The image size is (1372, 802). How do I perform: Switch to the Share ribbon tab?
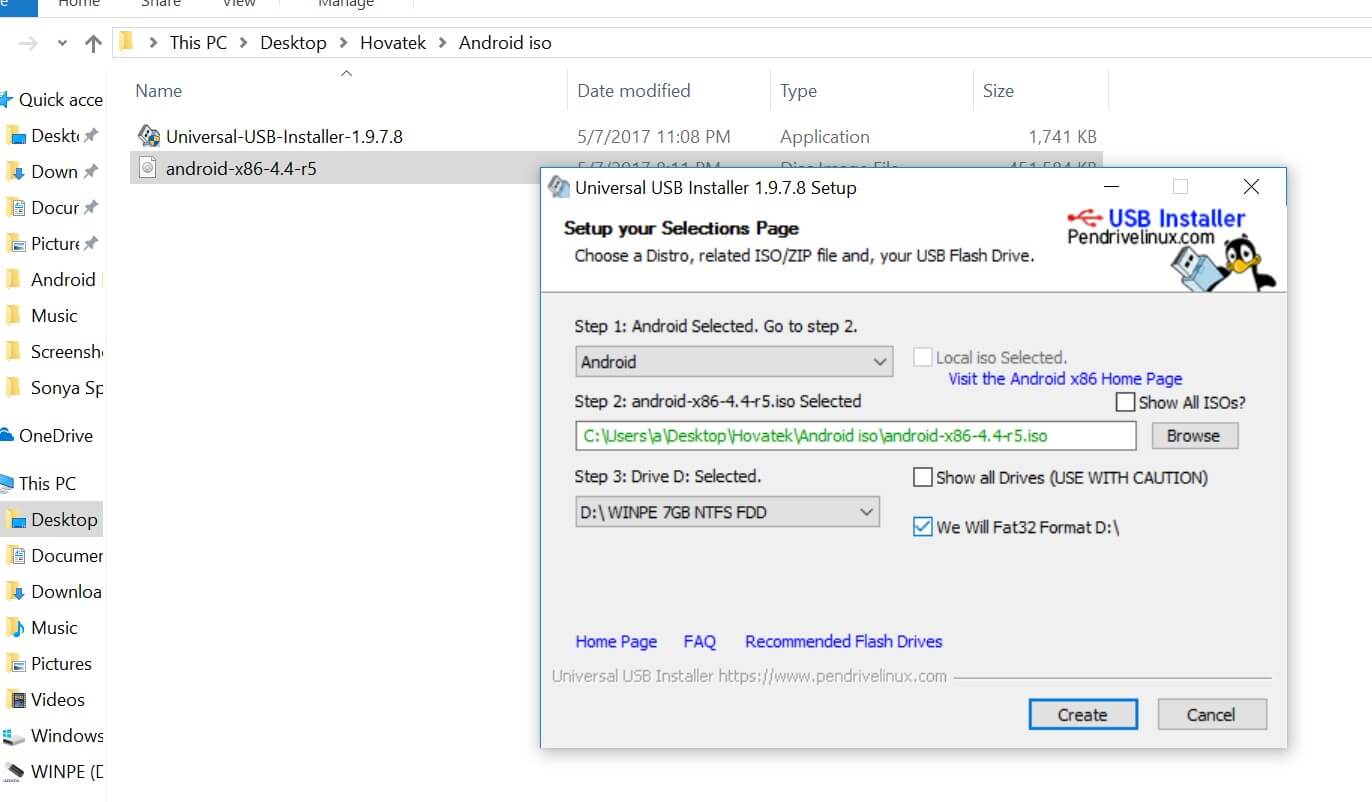159,4
